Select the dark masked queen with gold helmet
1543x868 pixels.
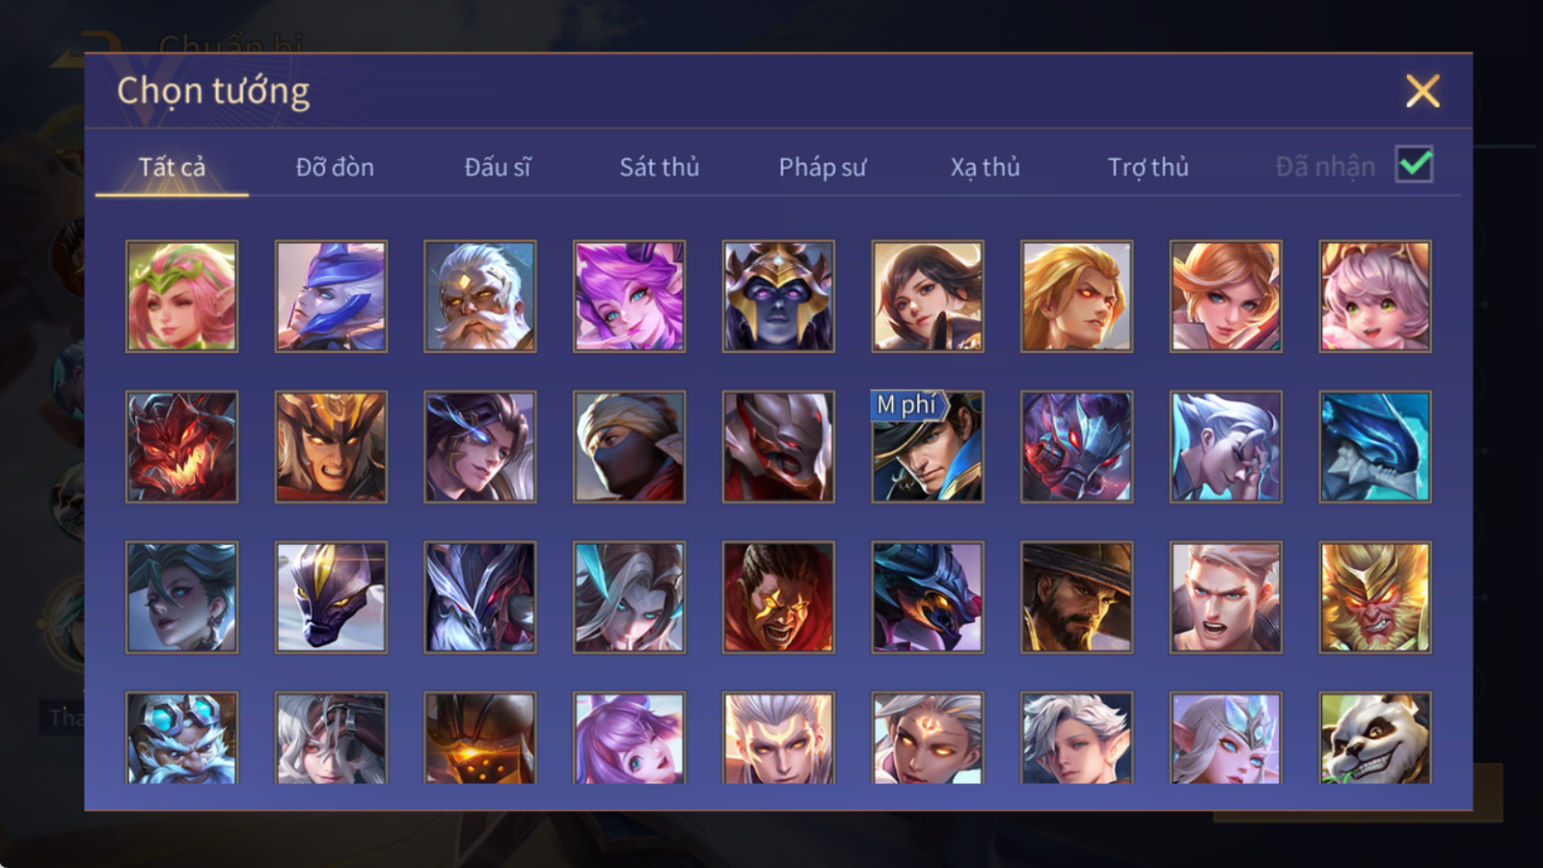[778, 296]
